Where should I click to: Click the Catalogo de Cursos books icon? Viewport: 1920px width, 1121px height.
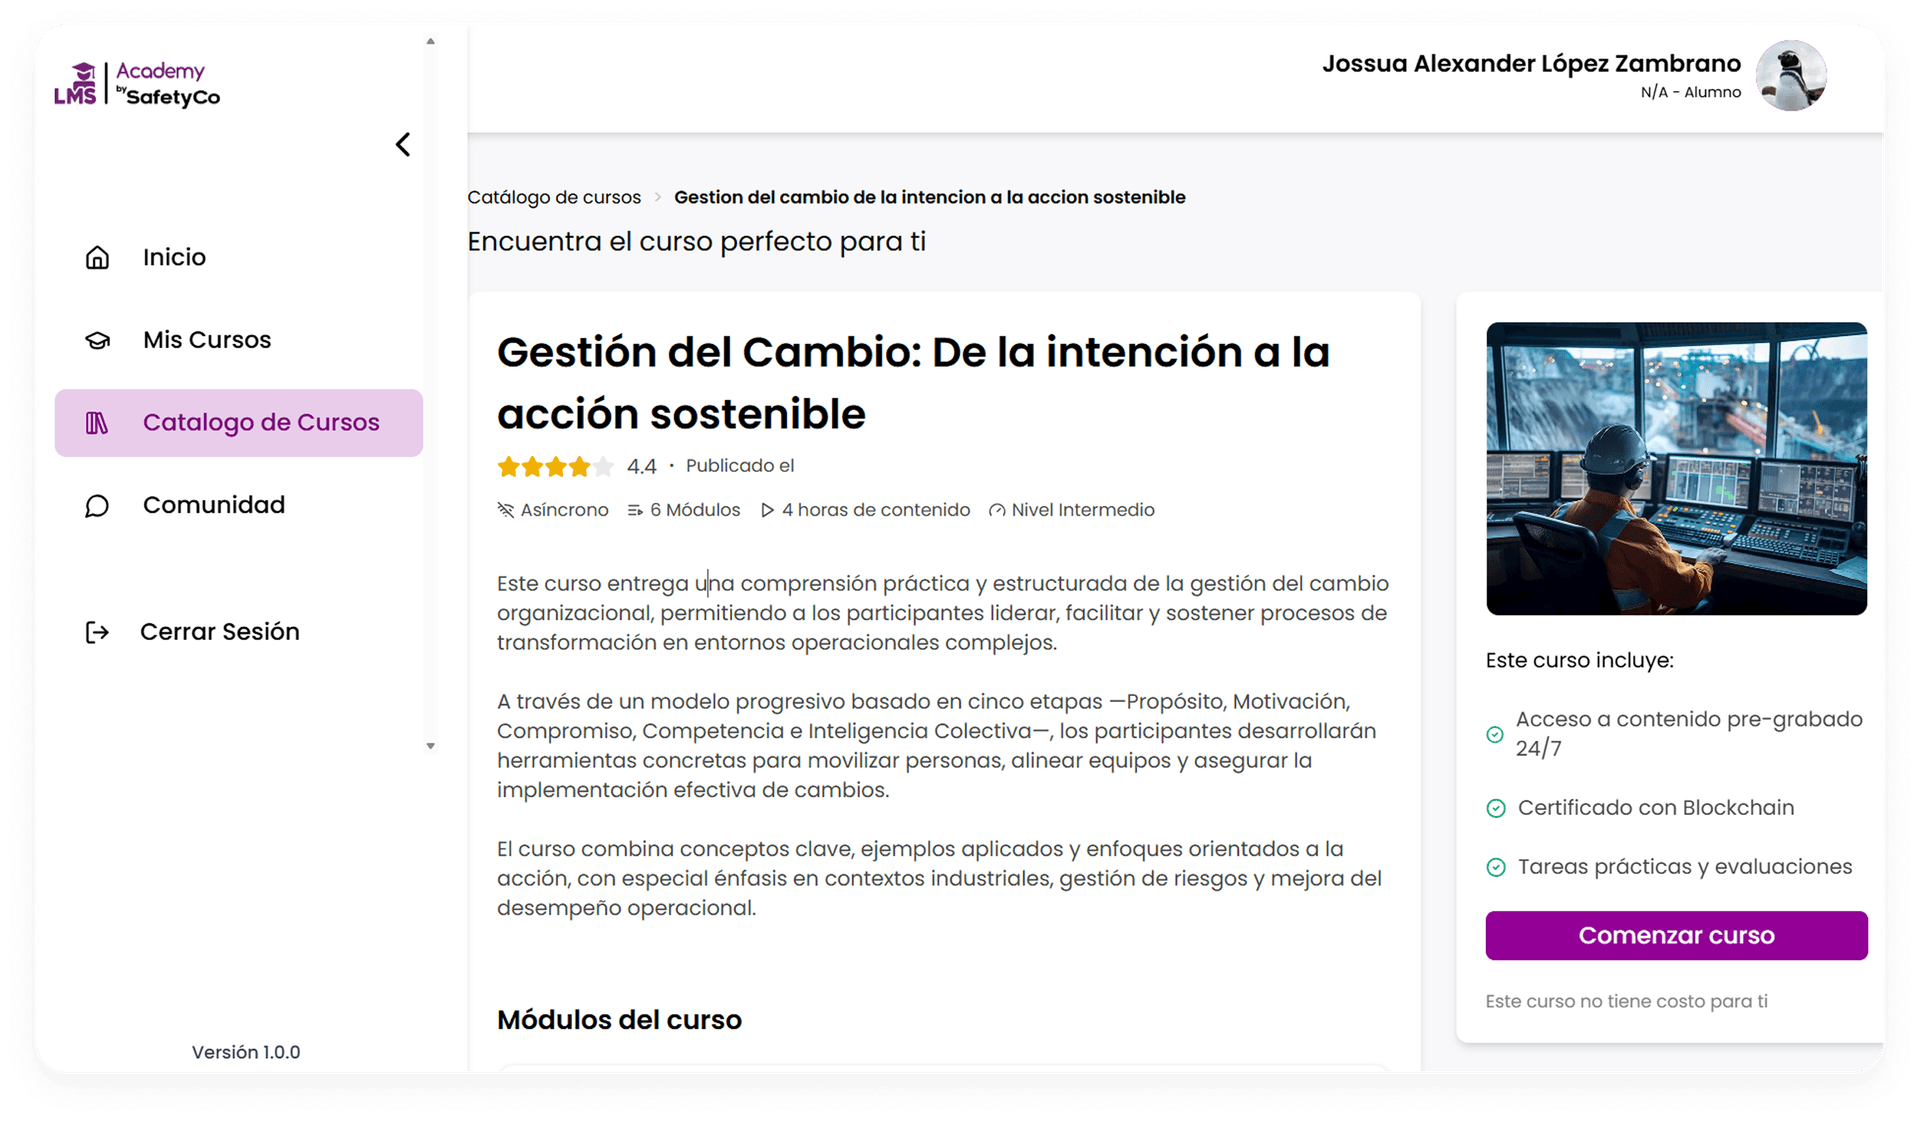coord(97,423)
